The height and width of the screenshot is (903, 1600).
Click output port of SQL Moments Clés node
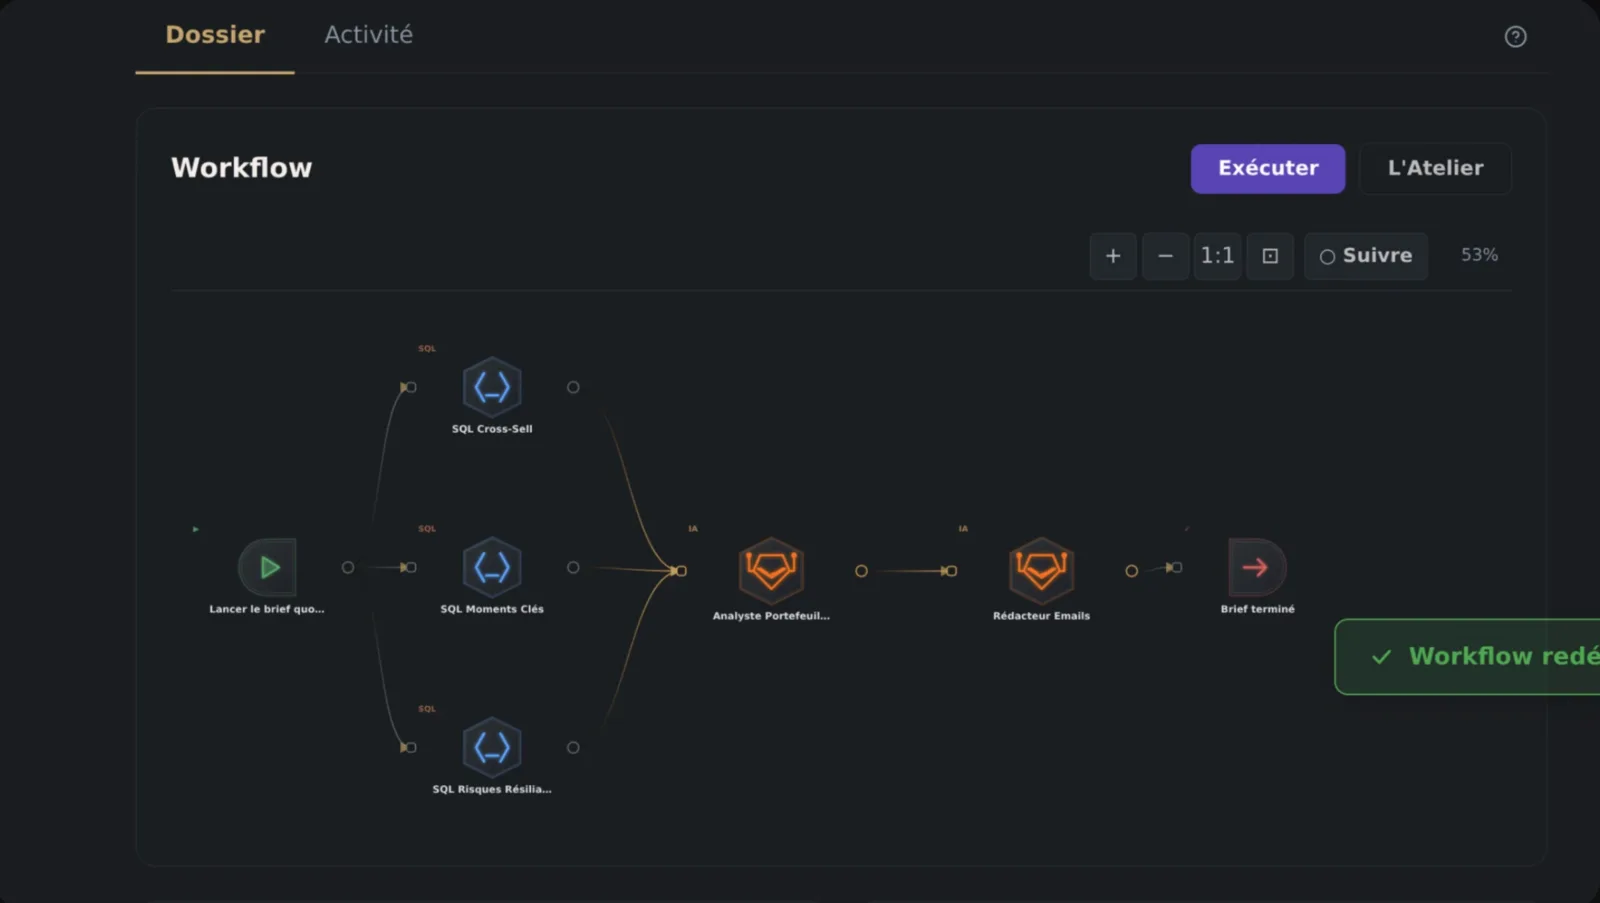[x=573, y=567]
